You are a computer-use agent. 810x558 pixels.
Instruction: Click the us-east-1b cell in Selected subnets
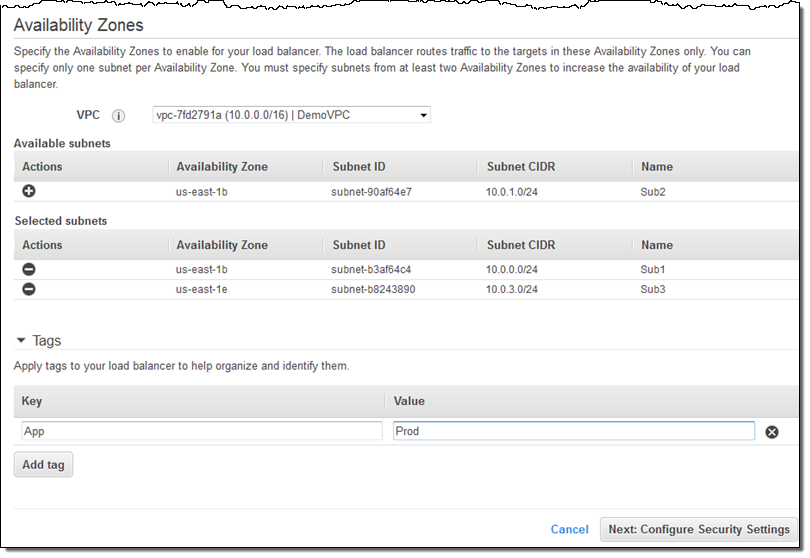[201, 269]
